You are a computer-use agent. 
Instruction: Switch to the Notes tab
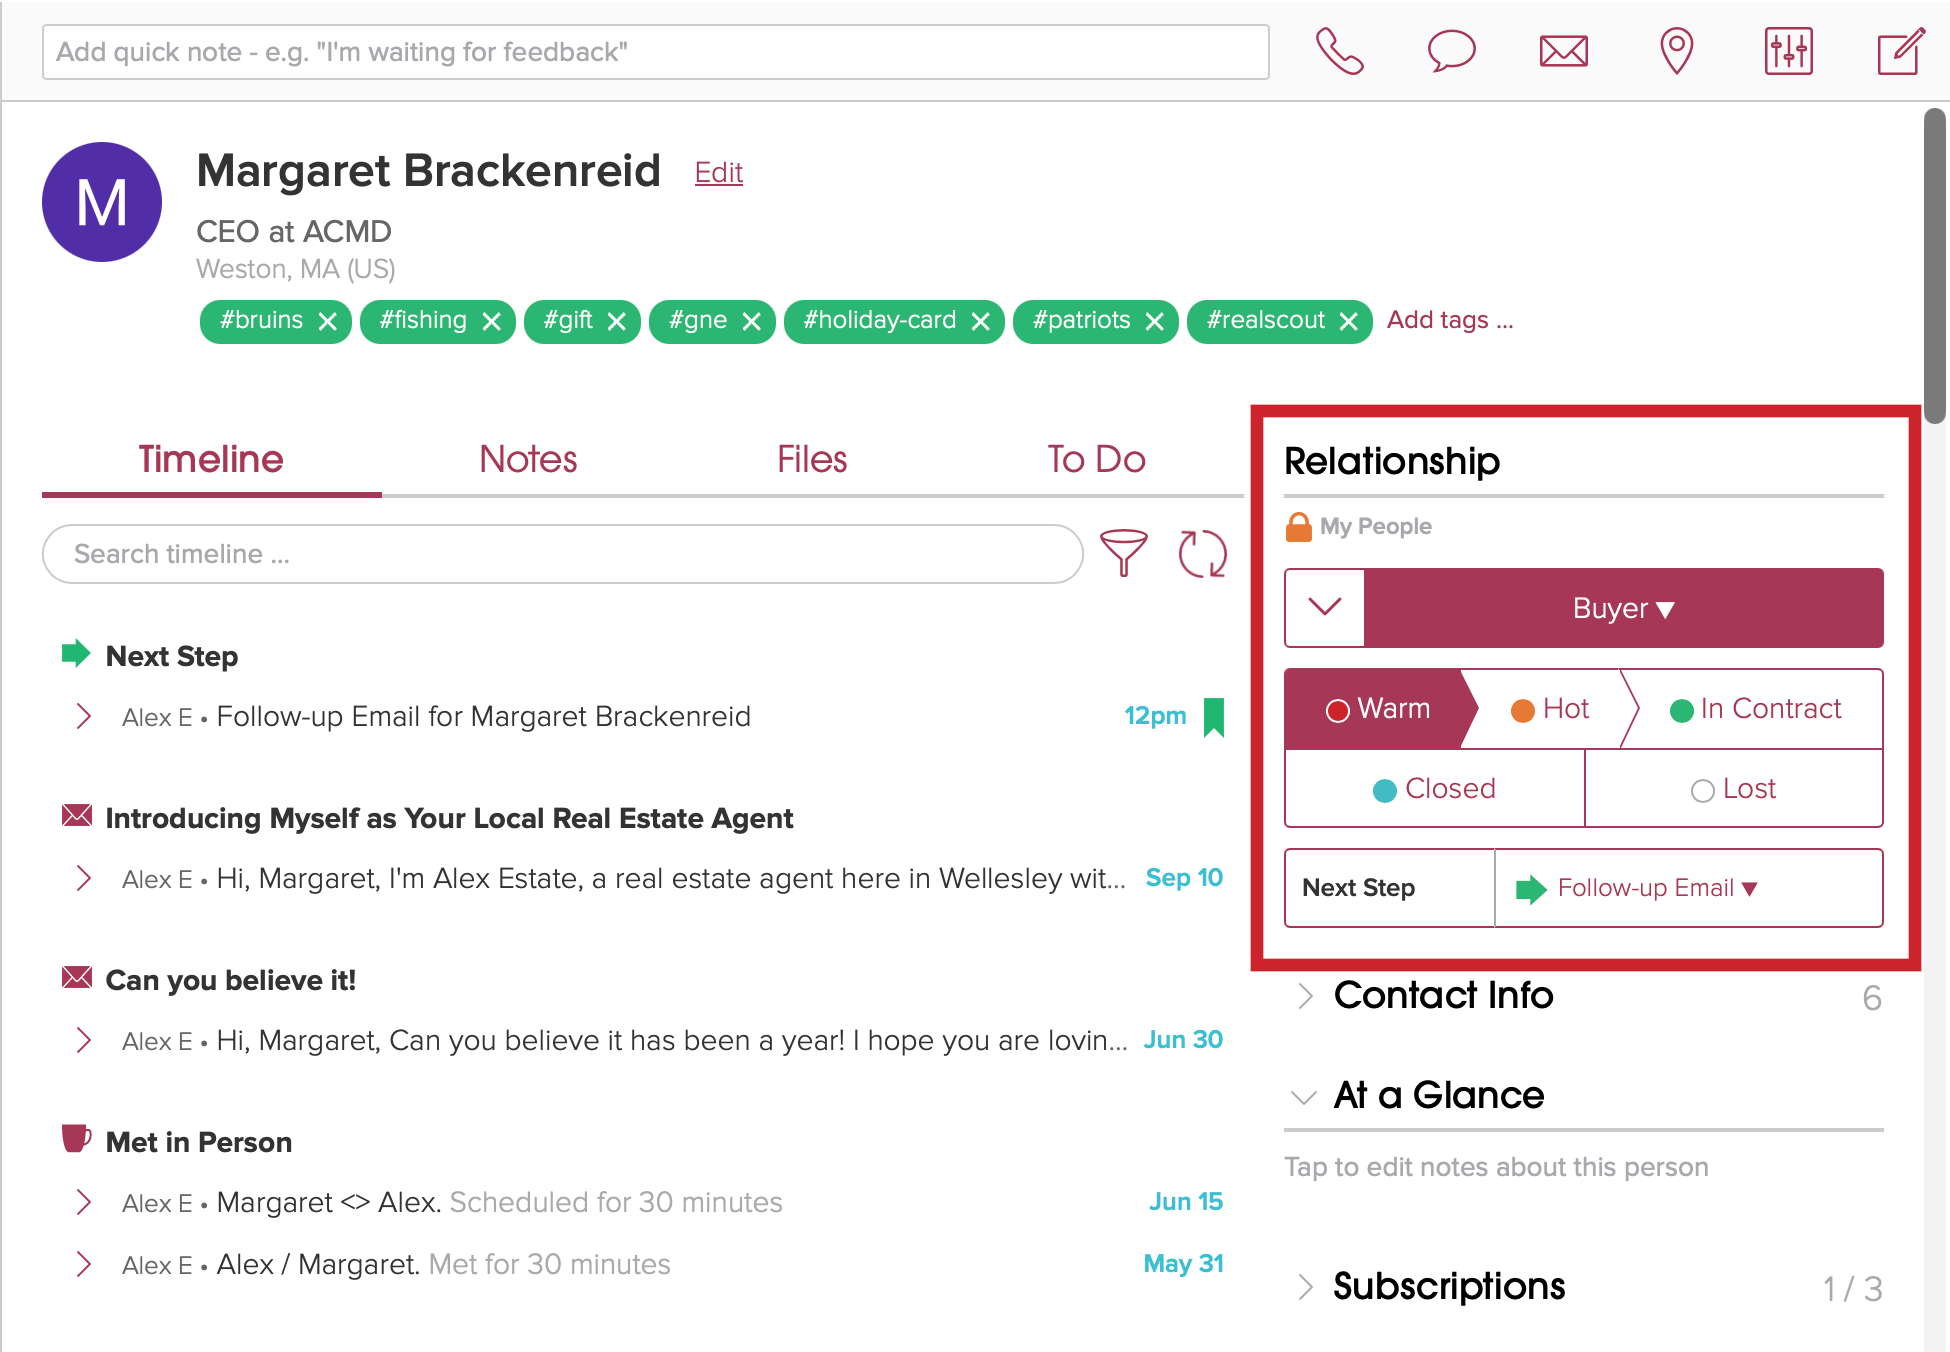[528, 460]
